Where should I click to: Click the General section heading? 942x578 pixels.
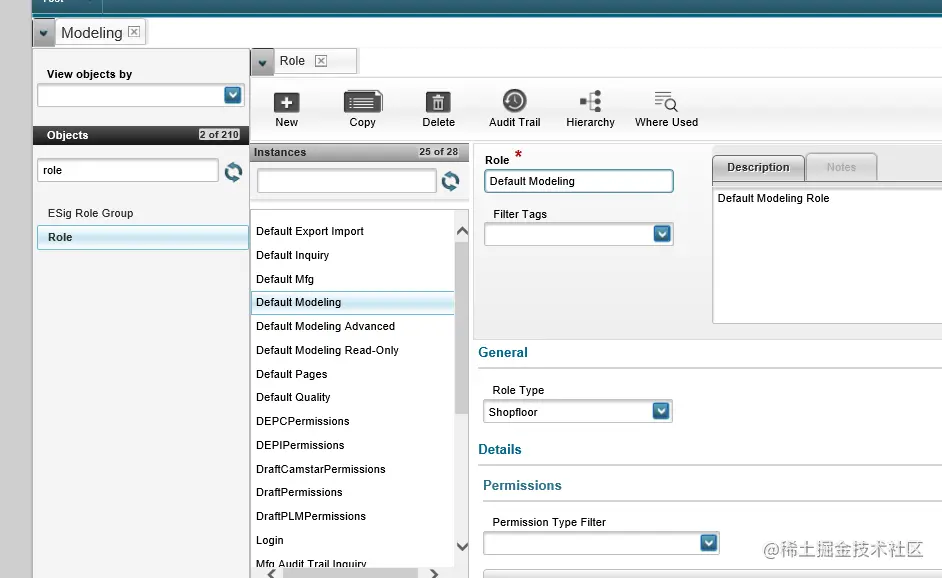click(x=503, y=353)
